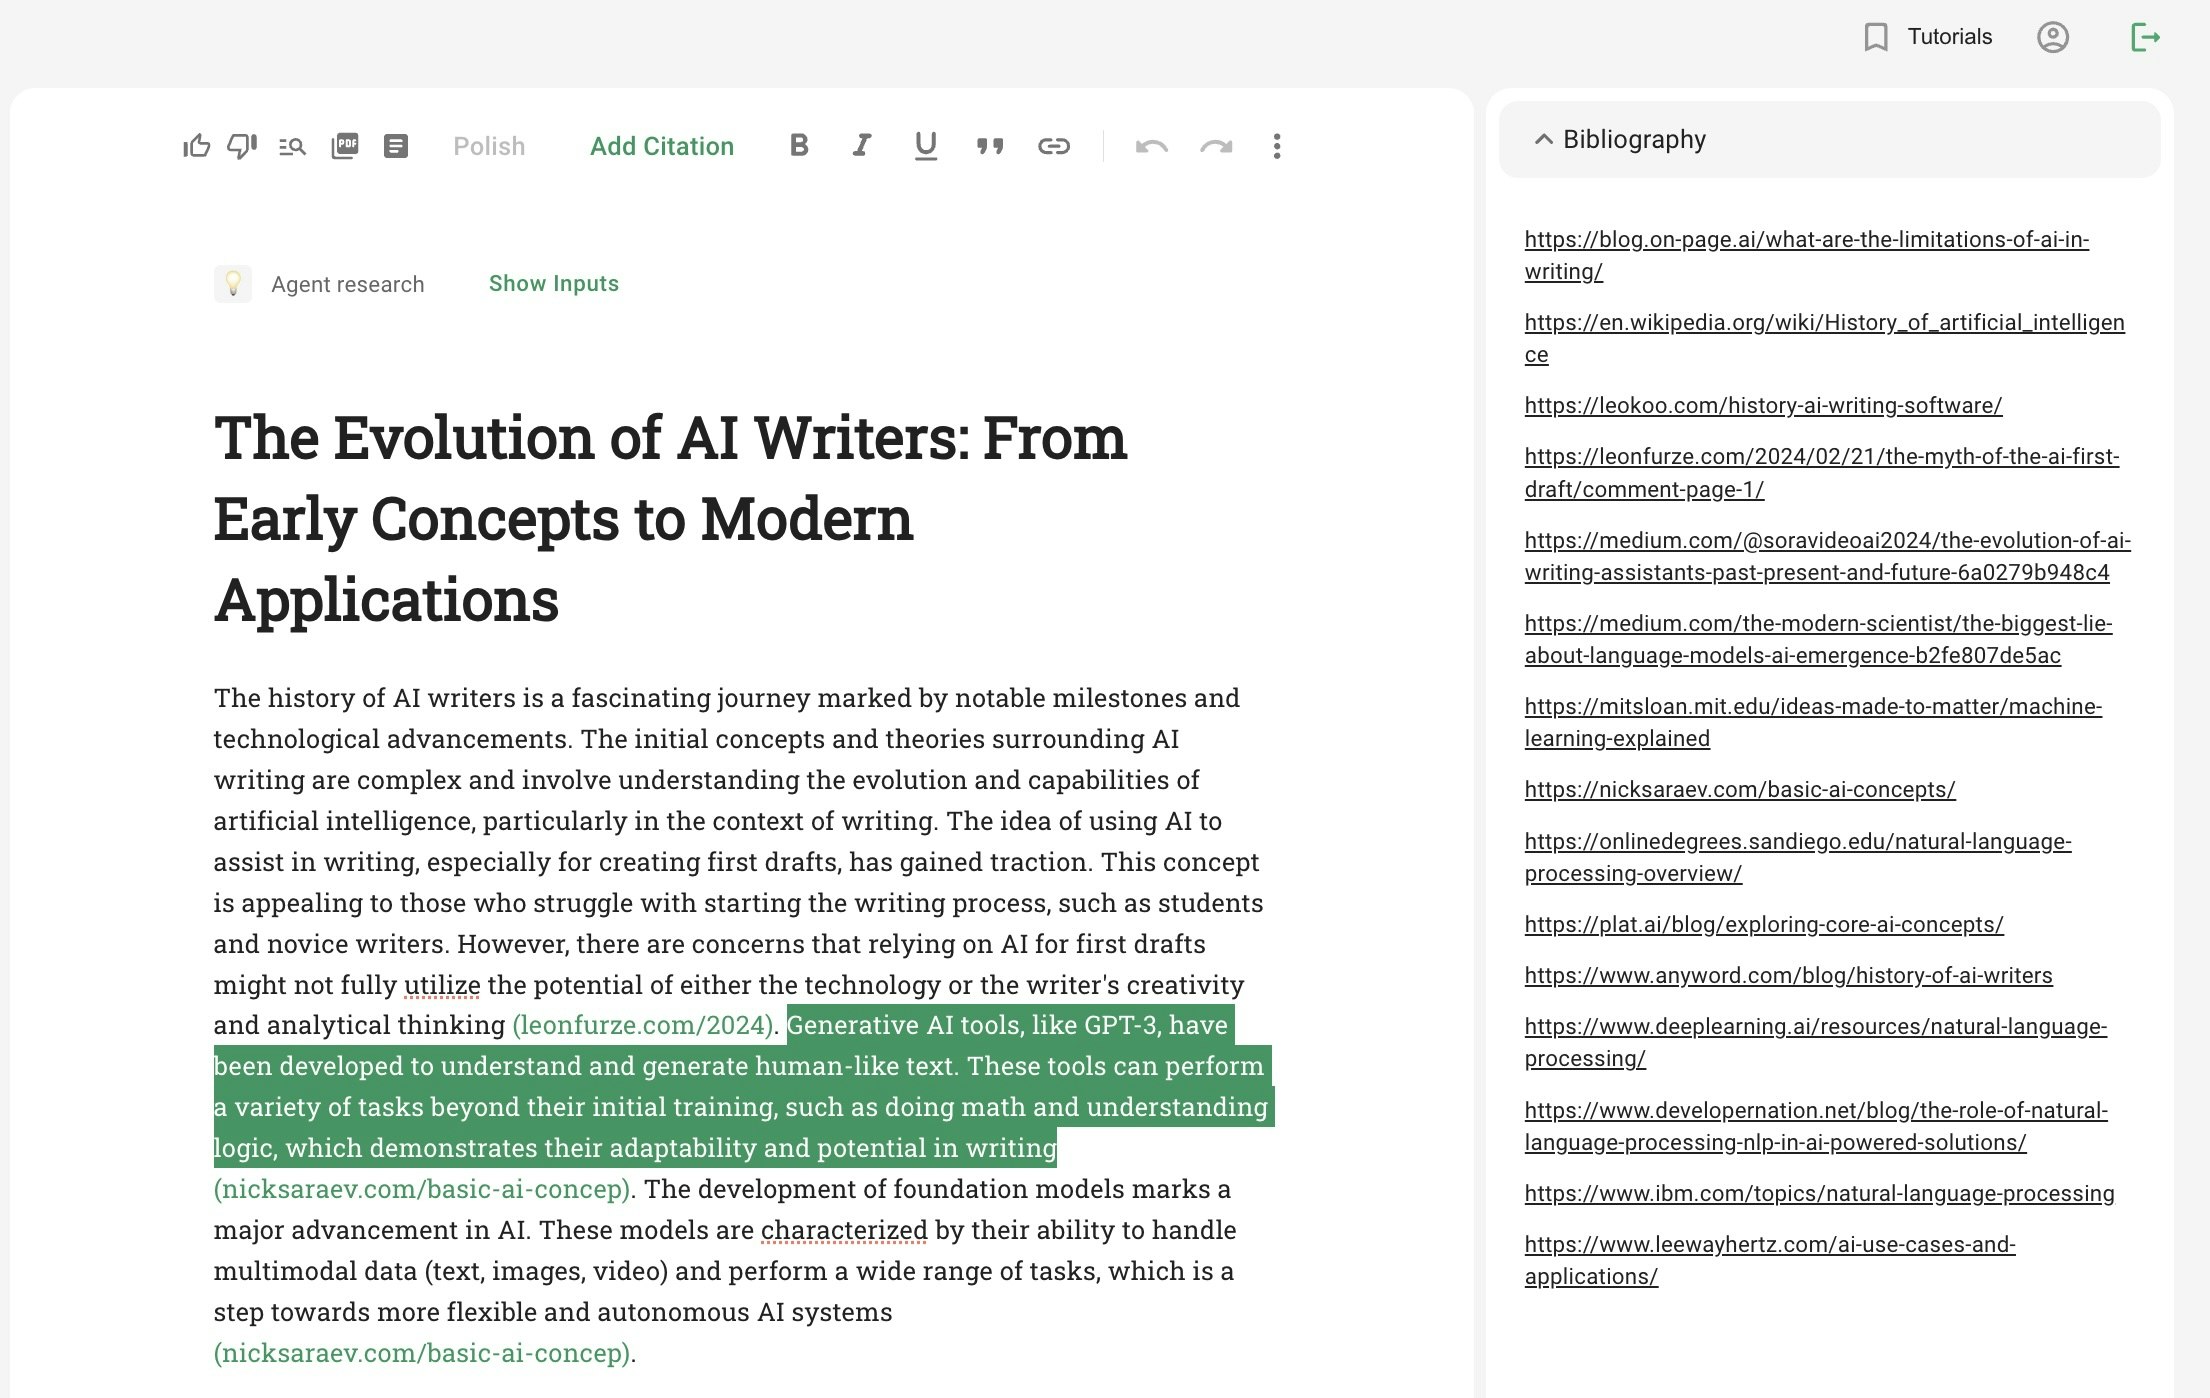This screenshot has width=2210, height=1398.
Task: Click the green logout icon
Action: click(2145, 37)
